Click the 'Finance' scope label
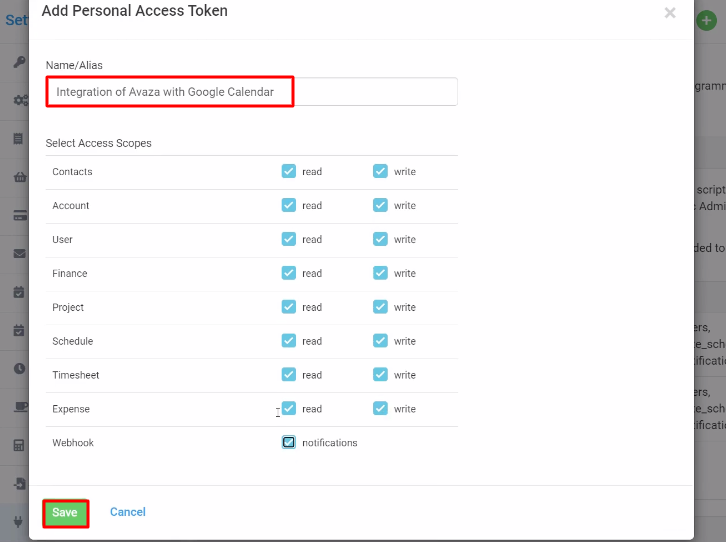The image size is (726, 542). pyautogui.click(x=69, y=274)
